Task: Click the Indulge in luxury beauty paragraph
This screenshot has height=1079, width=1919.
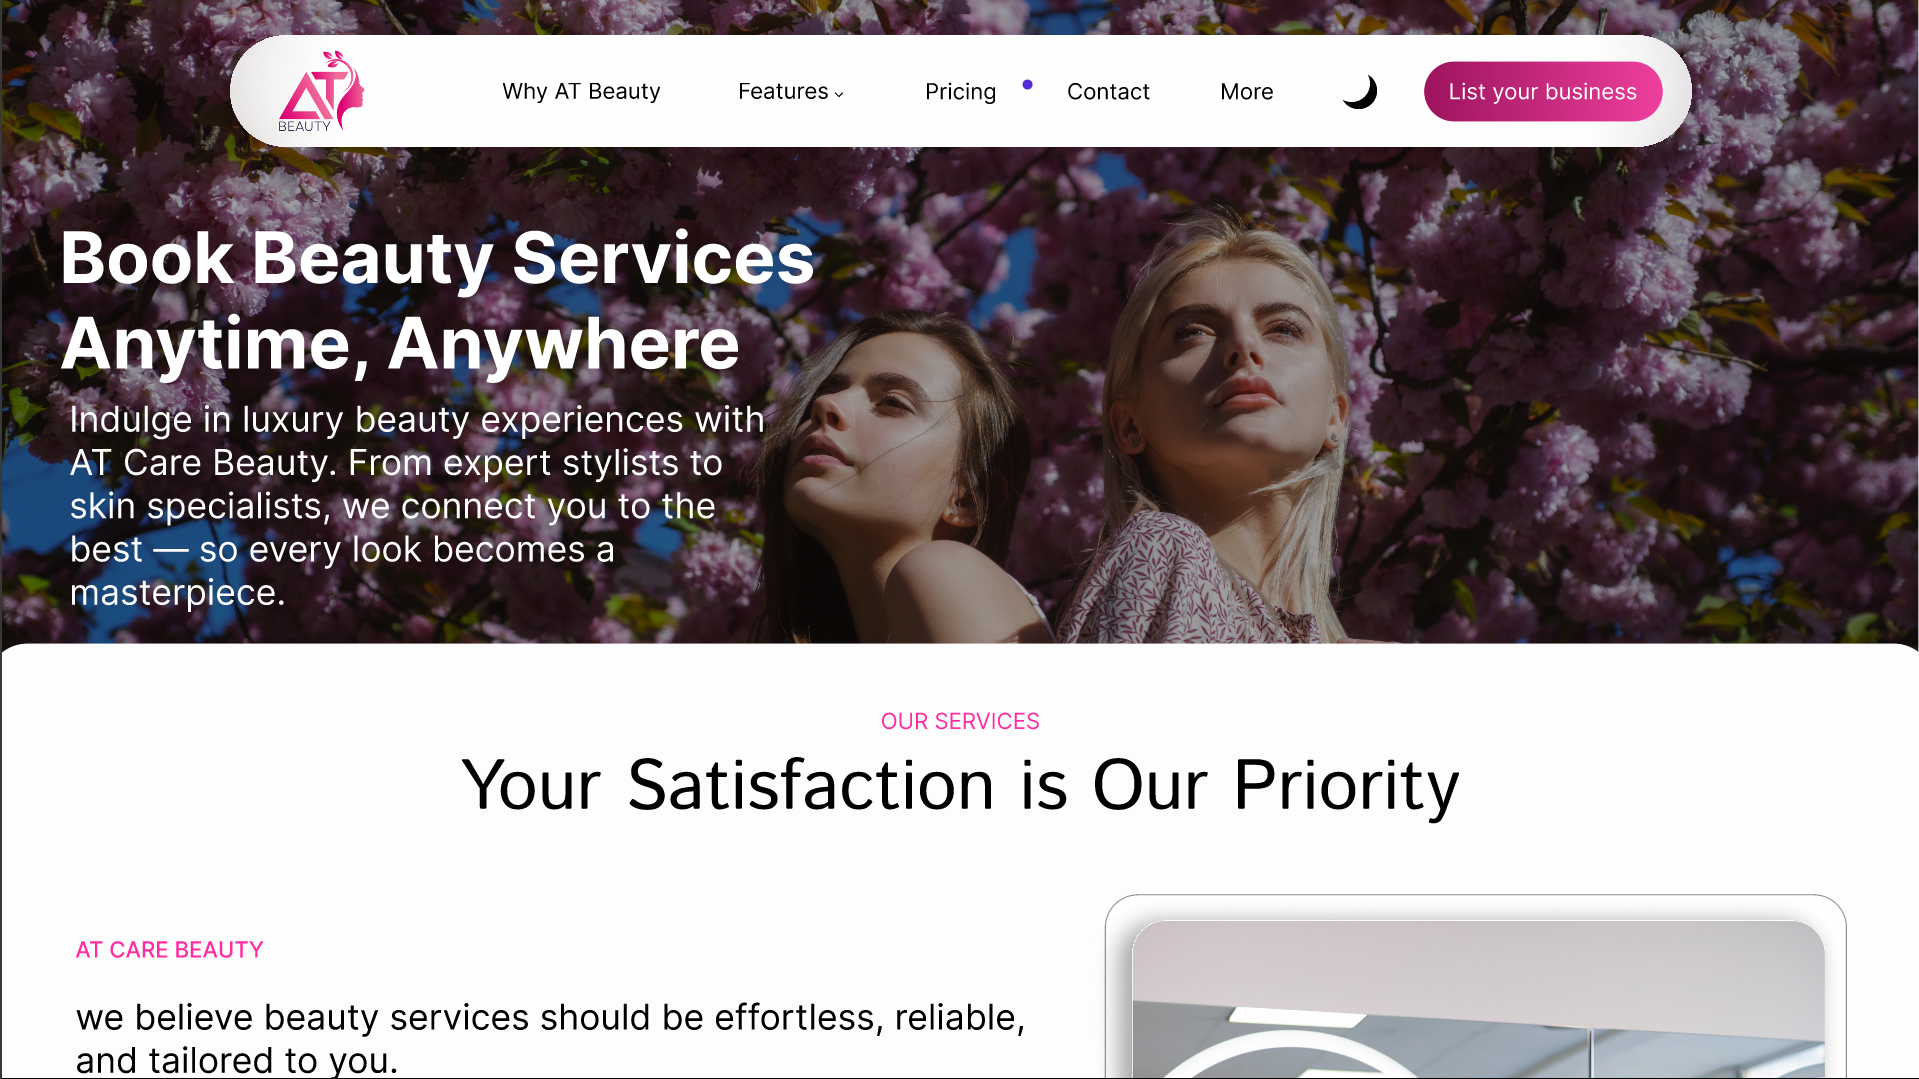Action: 417,506
